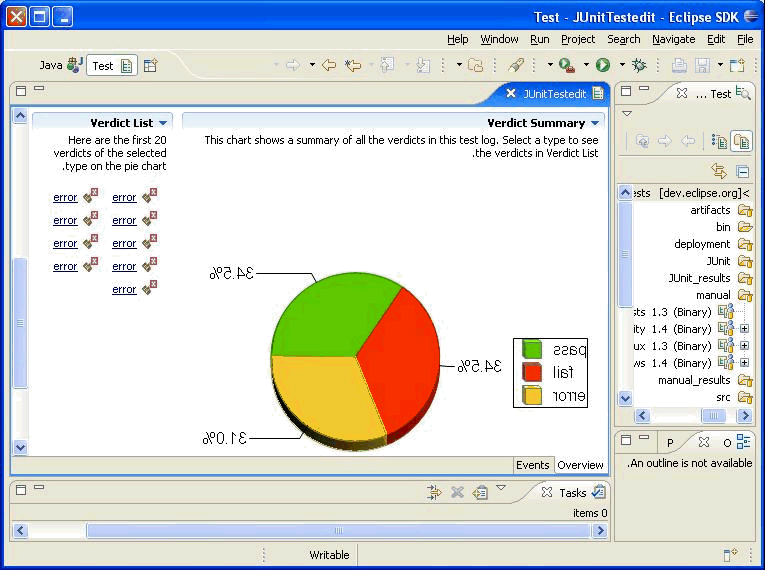Launch Debug with the bug icon

[639, 65]
